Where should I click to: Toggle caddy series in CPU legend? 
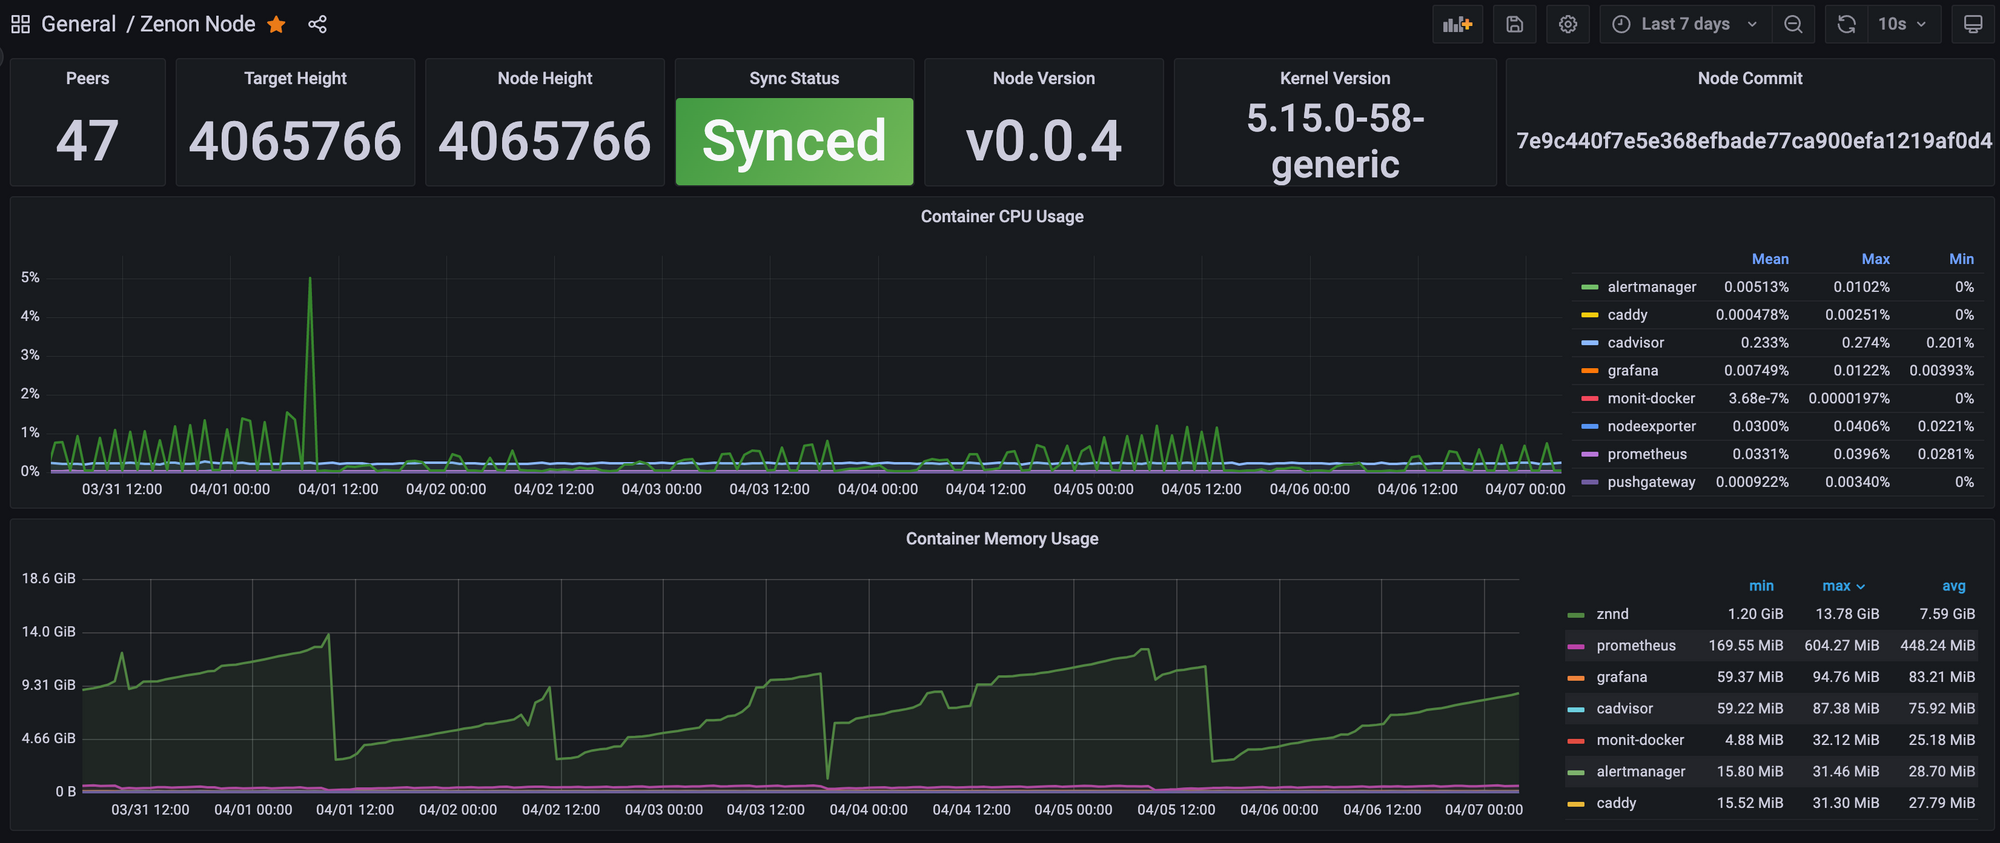(x=1627, y=315)
